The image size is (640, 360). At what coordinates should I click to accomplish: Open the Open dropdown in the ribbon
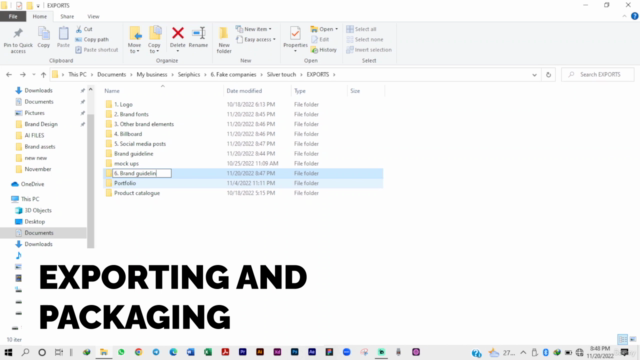[324, 29]
